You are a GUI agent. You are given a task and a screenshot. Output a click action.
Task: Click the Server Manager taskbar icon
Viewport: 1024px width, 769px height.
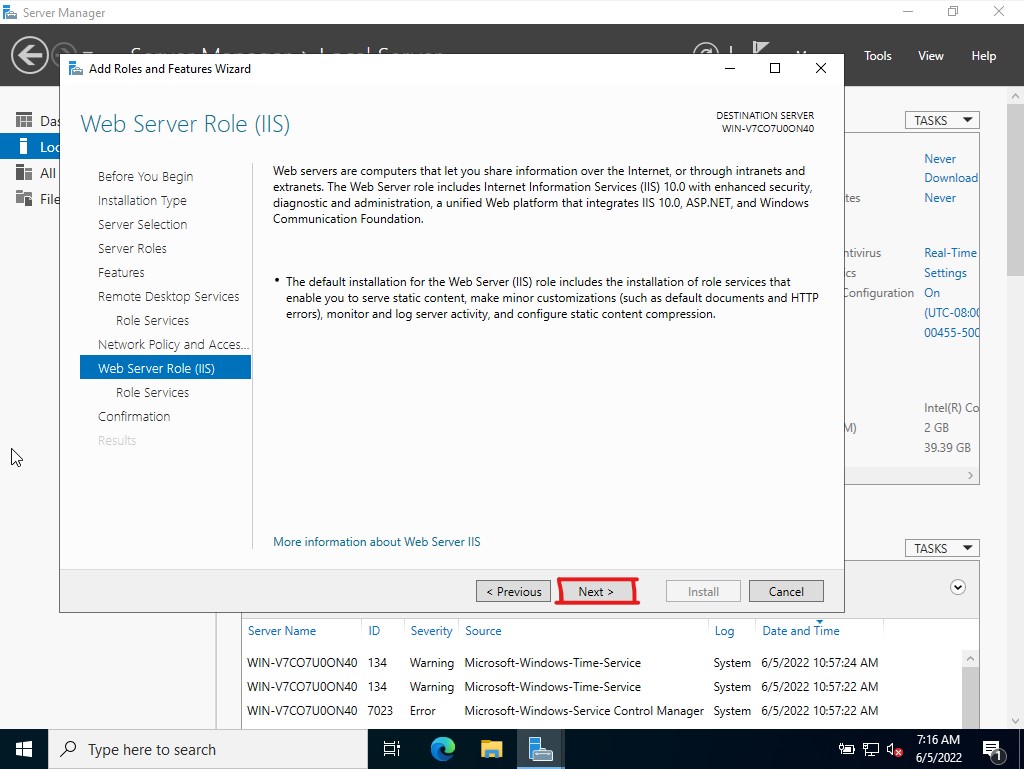[x=541, y=749]
